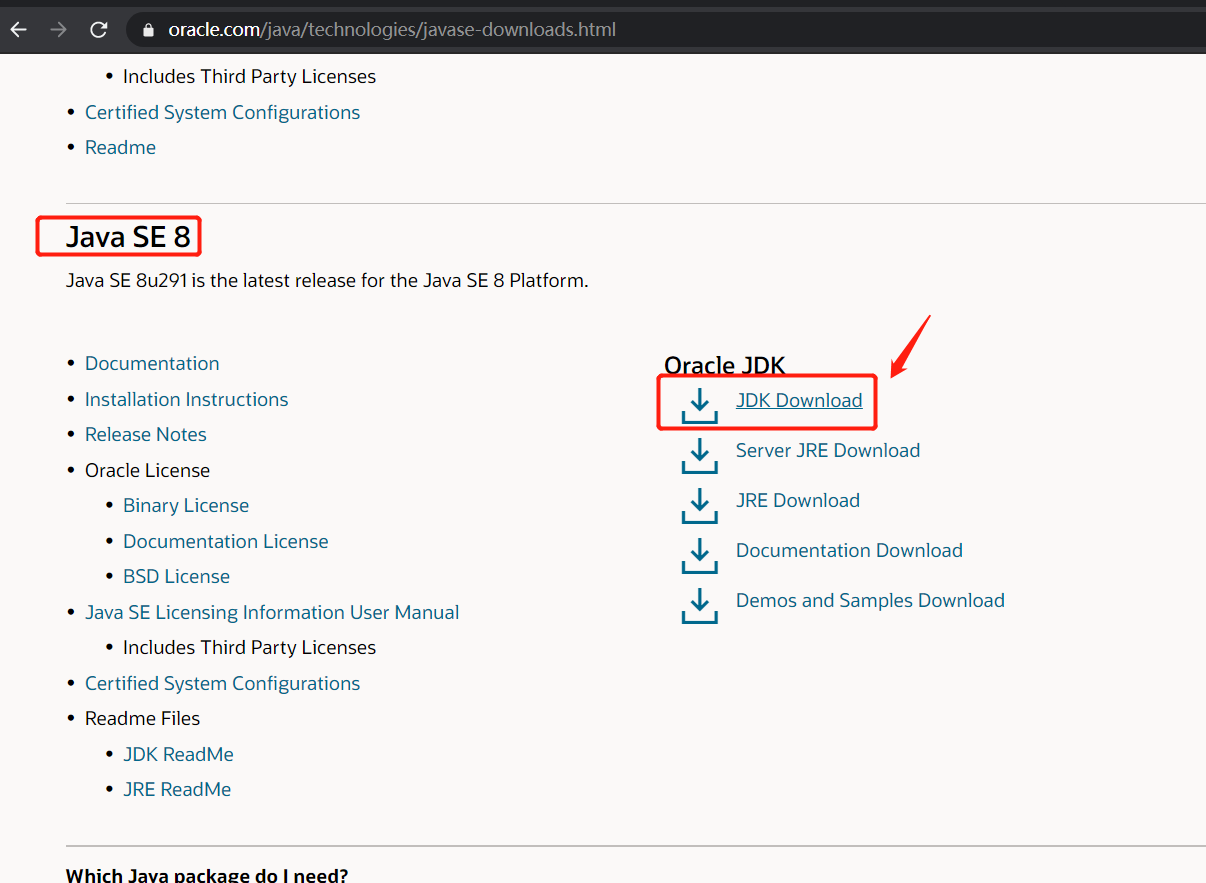Click the lock icon in address bar
This screenshot has width=1206, height=883.
[x=149, y=30]
